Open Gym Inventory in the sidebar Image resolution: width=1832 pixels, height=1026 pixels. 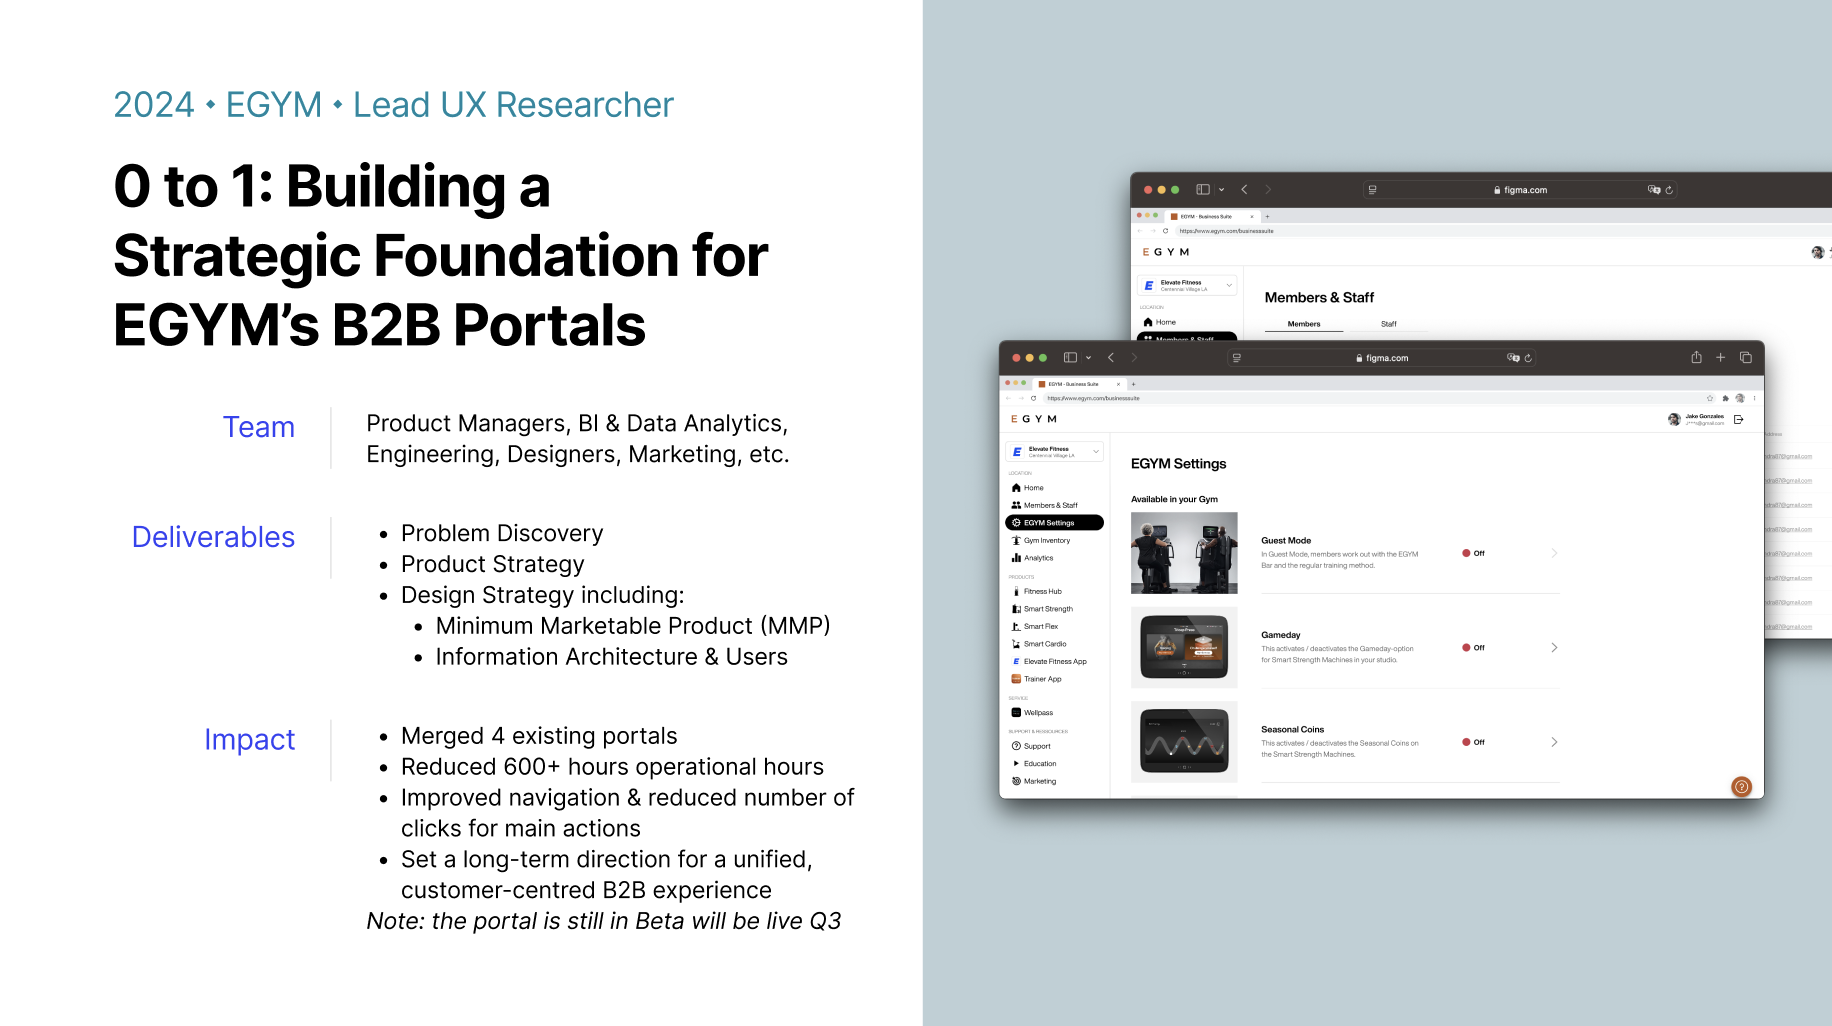pos(1041,540)
